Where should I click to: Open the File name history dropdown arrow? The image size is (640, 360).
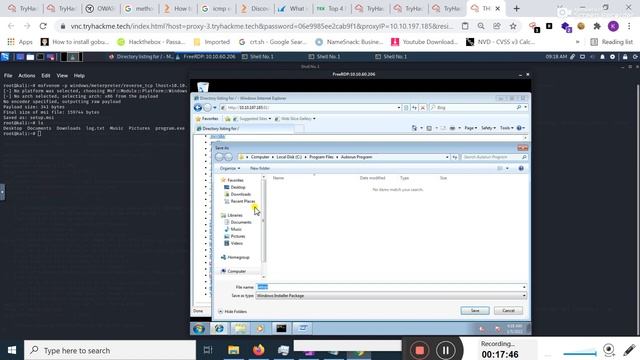point(524,287)
